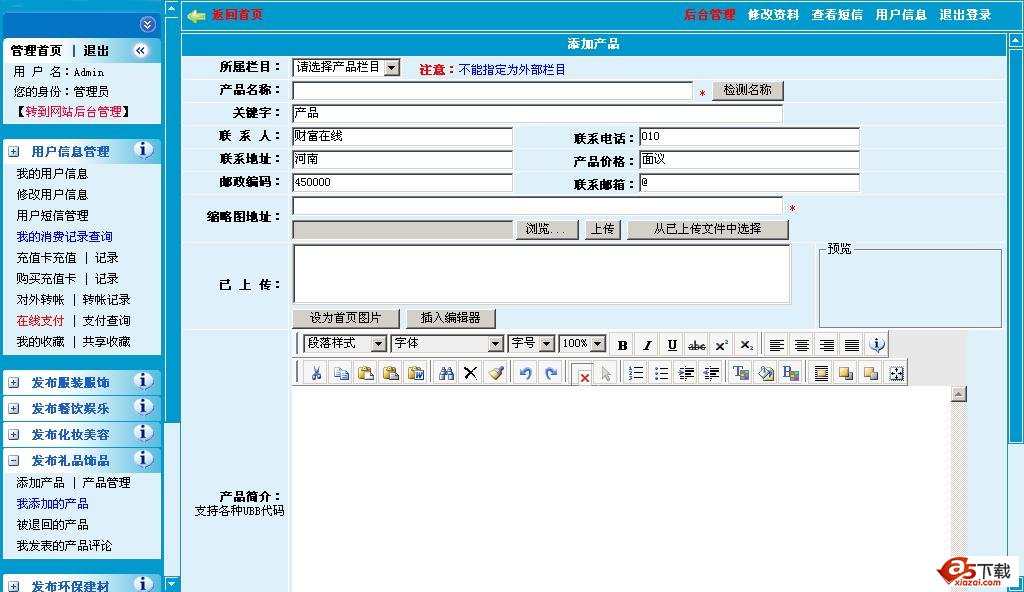Viewport: 1024px width, 592px height.
Task: Paste from Word using the W clipboard icon
Action: [x=415, y=373]
